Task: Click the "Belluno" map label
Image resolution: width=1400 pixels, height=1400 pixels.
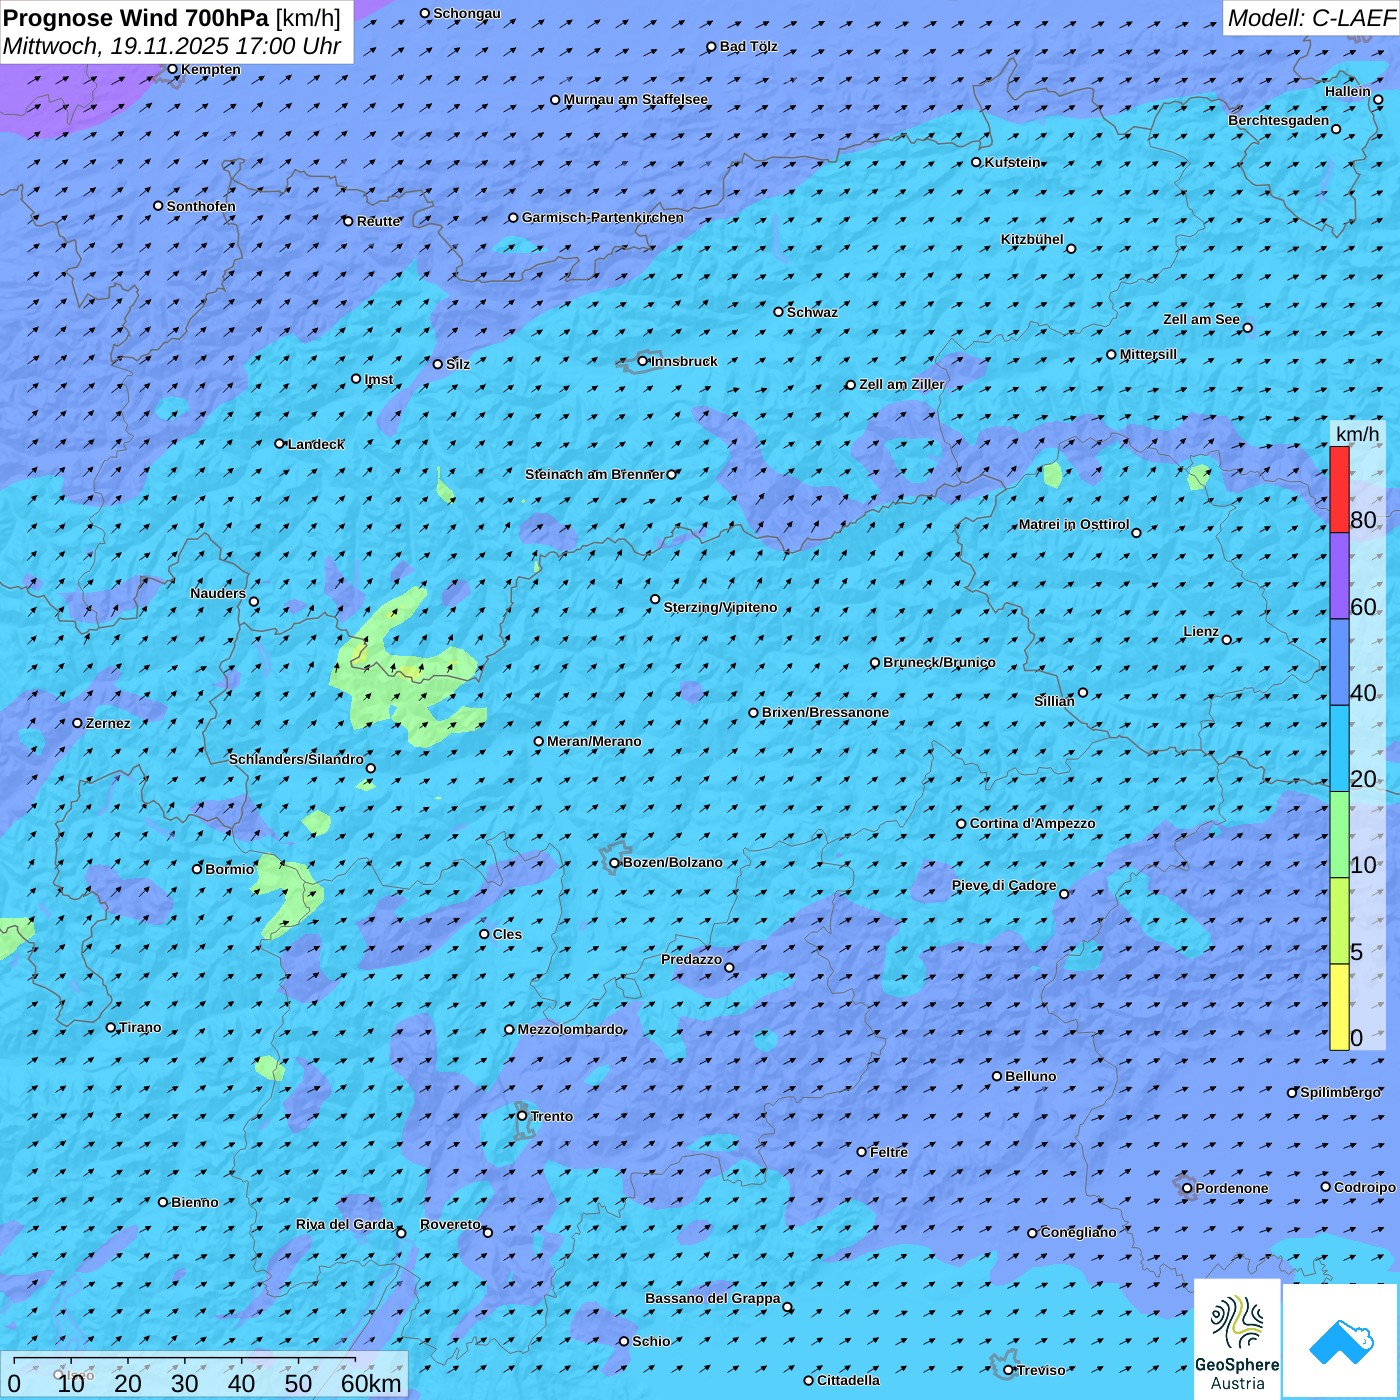Action: click(1031, 1076)
